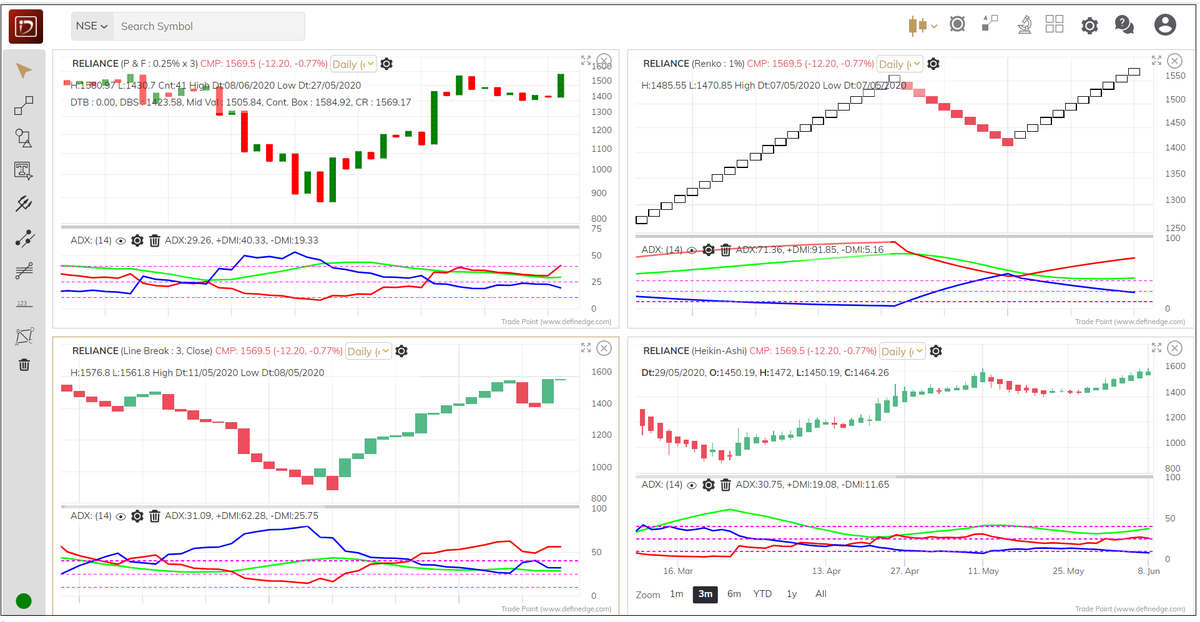Click 'RELIANCE (Renko : 1%)' chart title

pos(693,63)
